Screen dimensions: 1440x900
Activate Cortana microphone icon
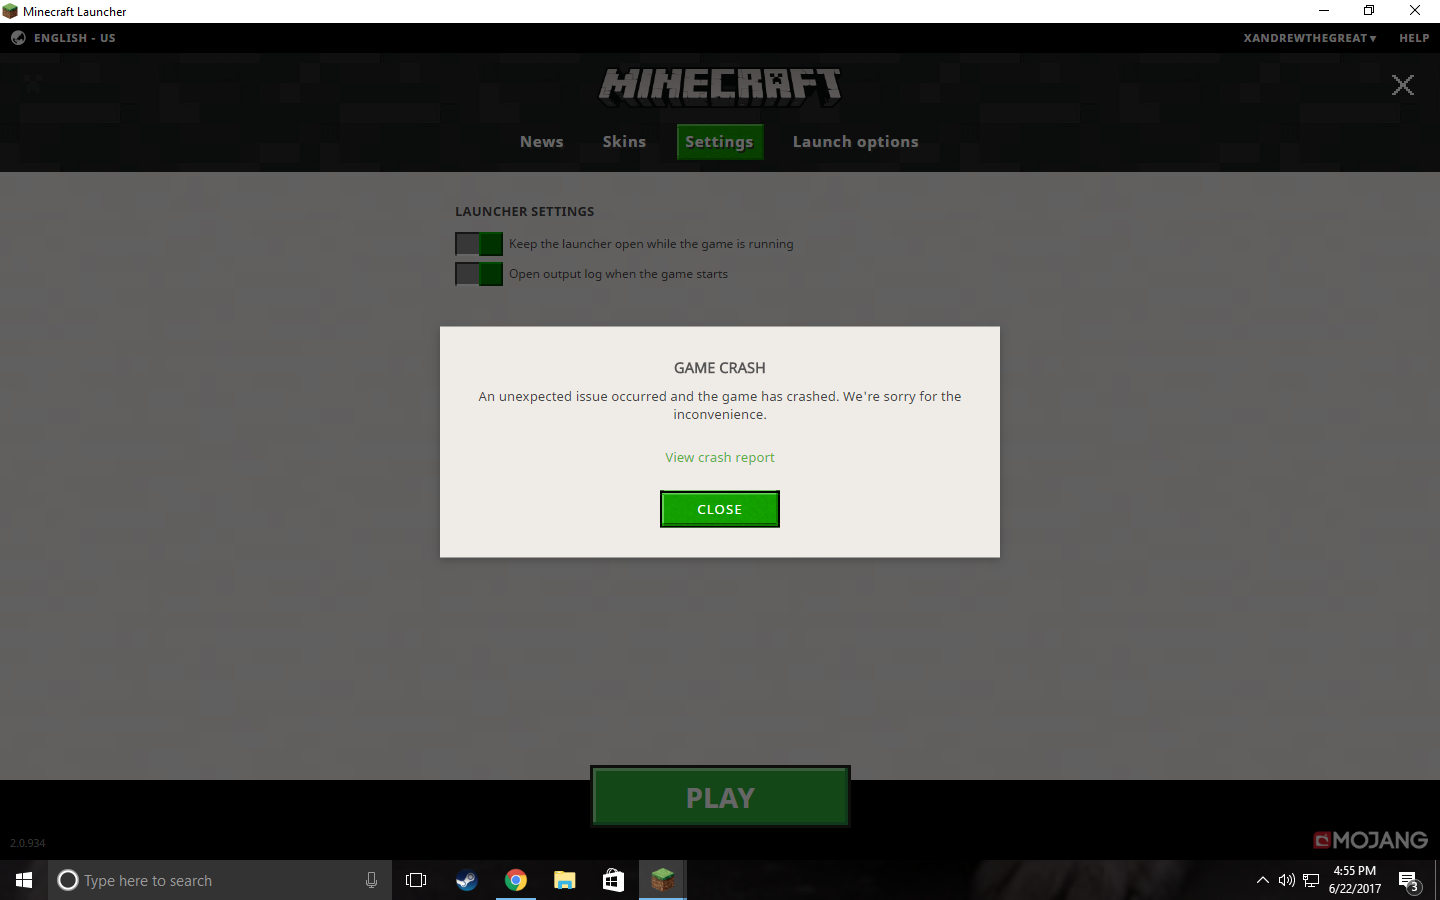pos(371,880)
